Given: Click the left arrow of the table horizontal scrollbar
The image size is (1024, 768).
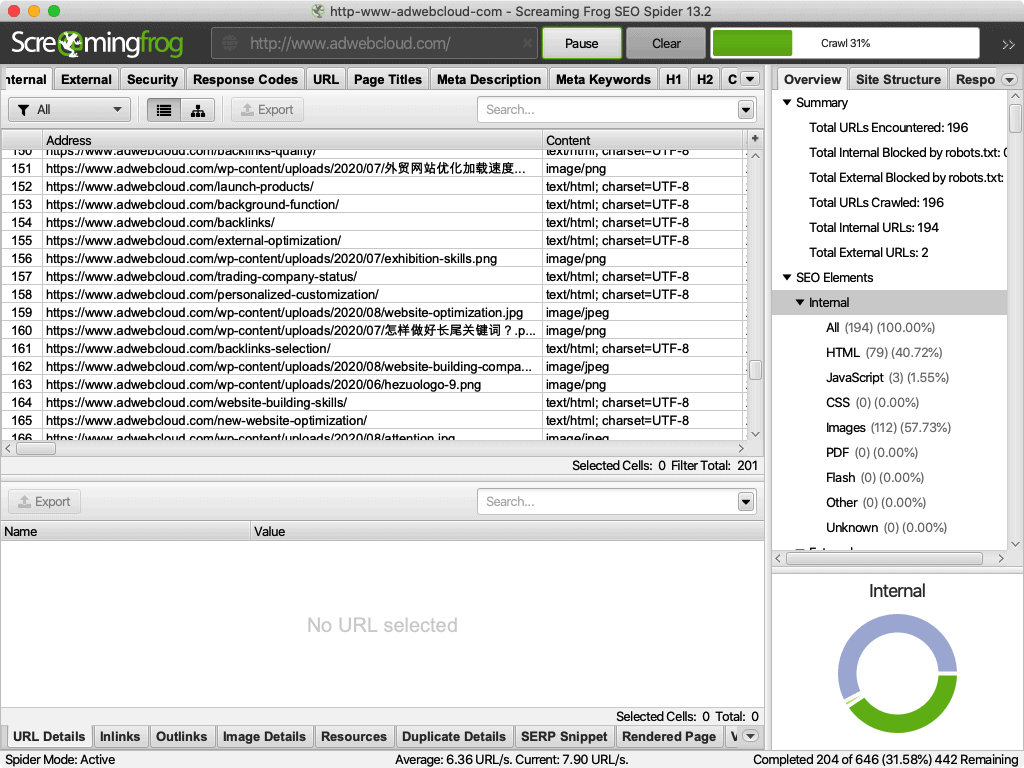Looking at the screenshot, I should [x=8, y=449].
